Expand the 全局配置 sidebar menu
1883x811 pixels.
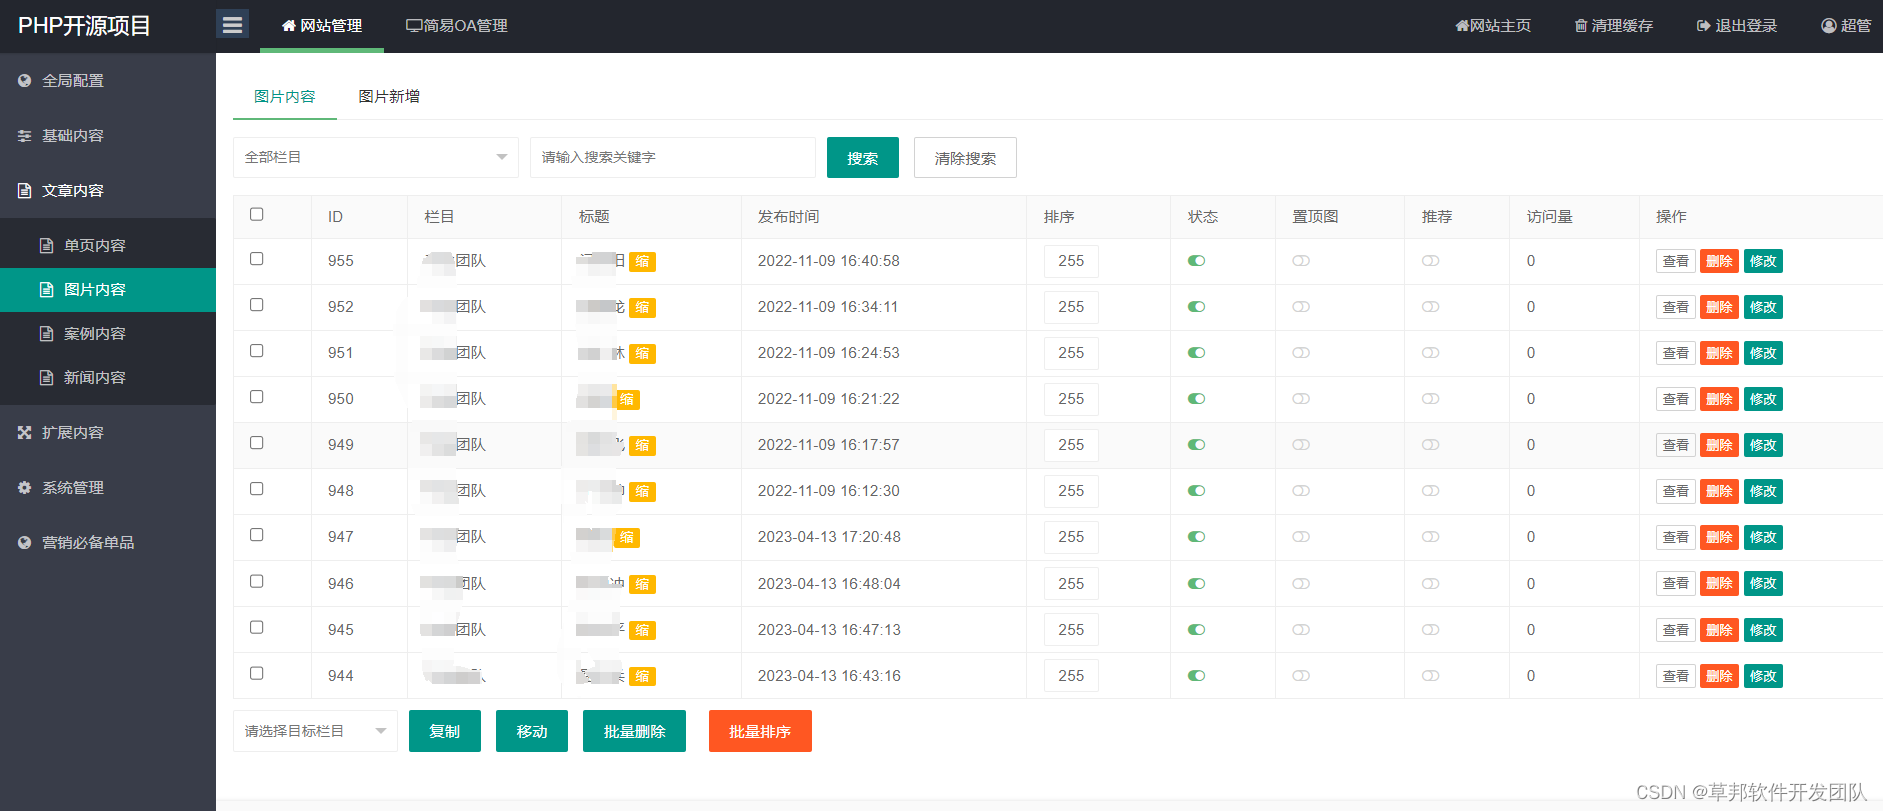coord(108,81)
